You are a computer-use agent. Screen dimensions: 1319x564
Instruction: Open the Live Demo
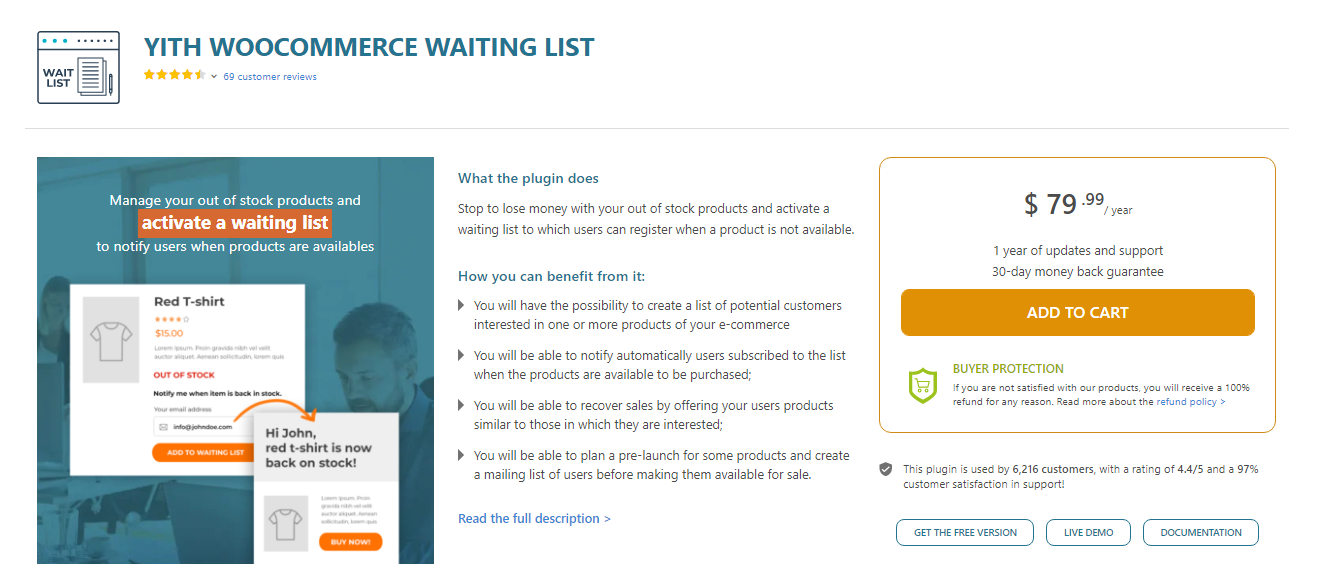1088,533
